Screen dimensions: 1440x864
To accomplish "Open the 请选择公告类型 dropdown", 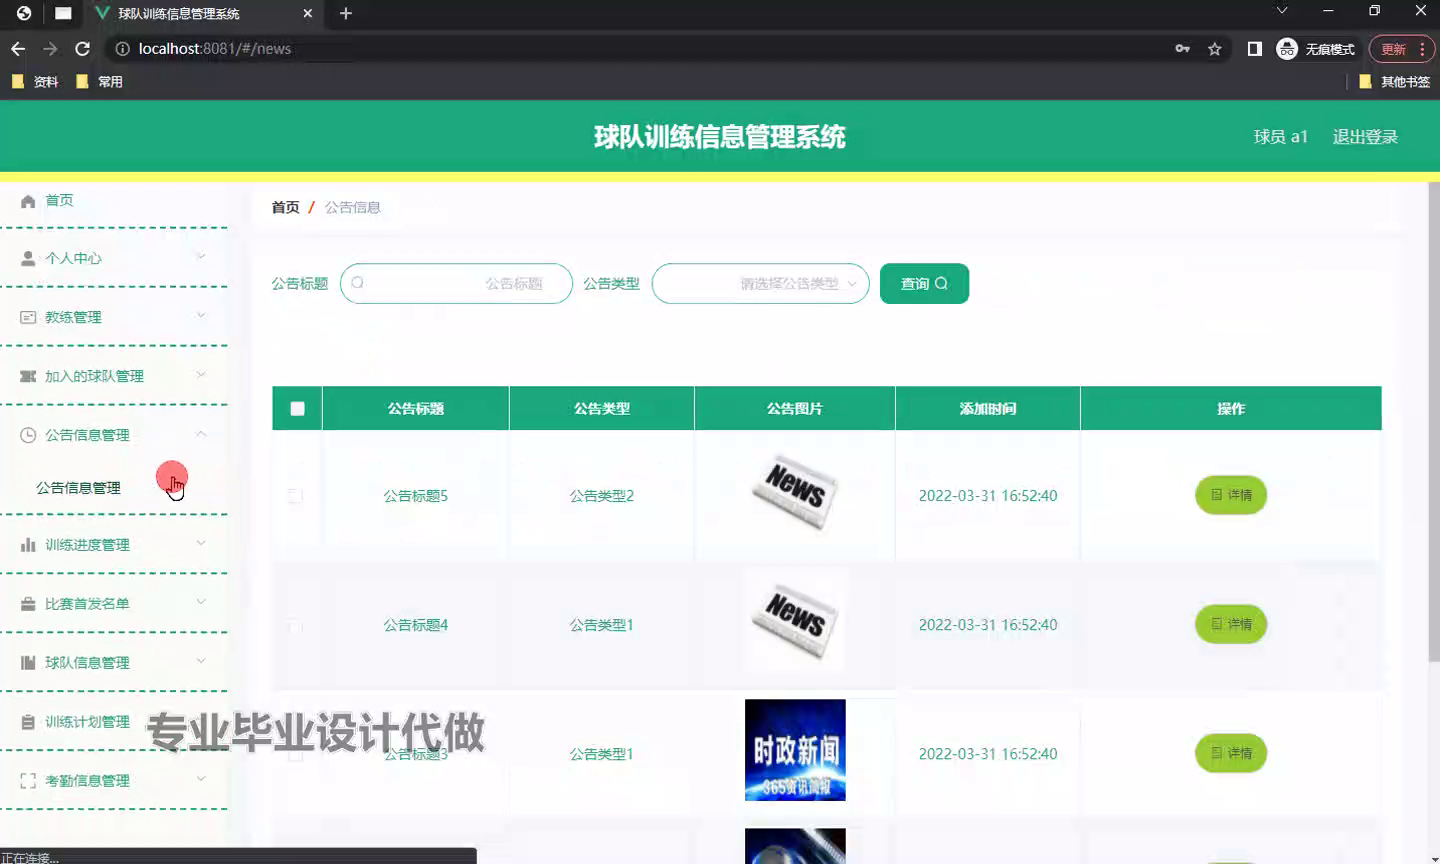I will point(760,283).
